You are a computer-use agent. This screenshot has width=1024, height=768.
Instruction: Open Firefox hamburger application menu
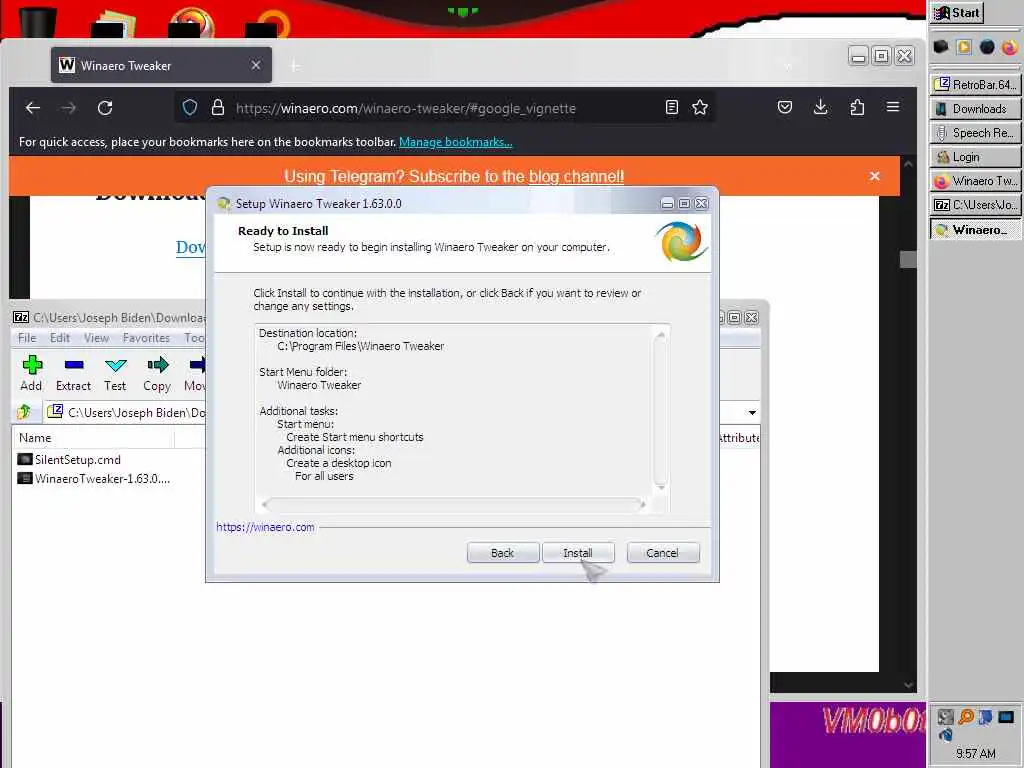coord(893,107)
